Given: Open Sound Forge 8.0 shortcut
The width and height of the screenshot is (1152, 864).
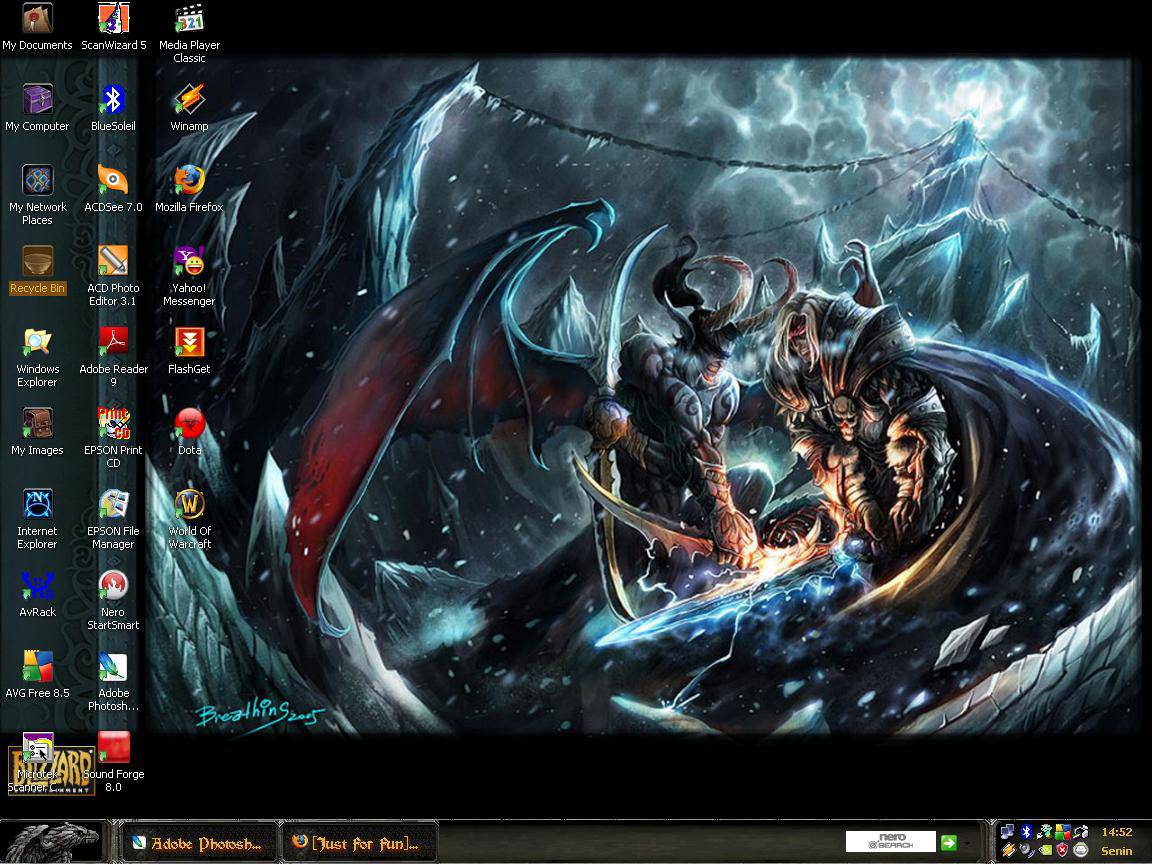Looking at the screenshot, I should click(113, 762).
